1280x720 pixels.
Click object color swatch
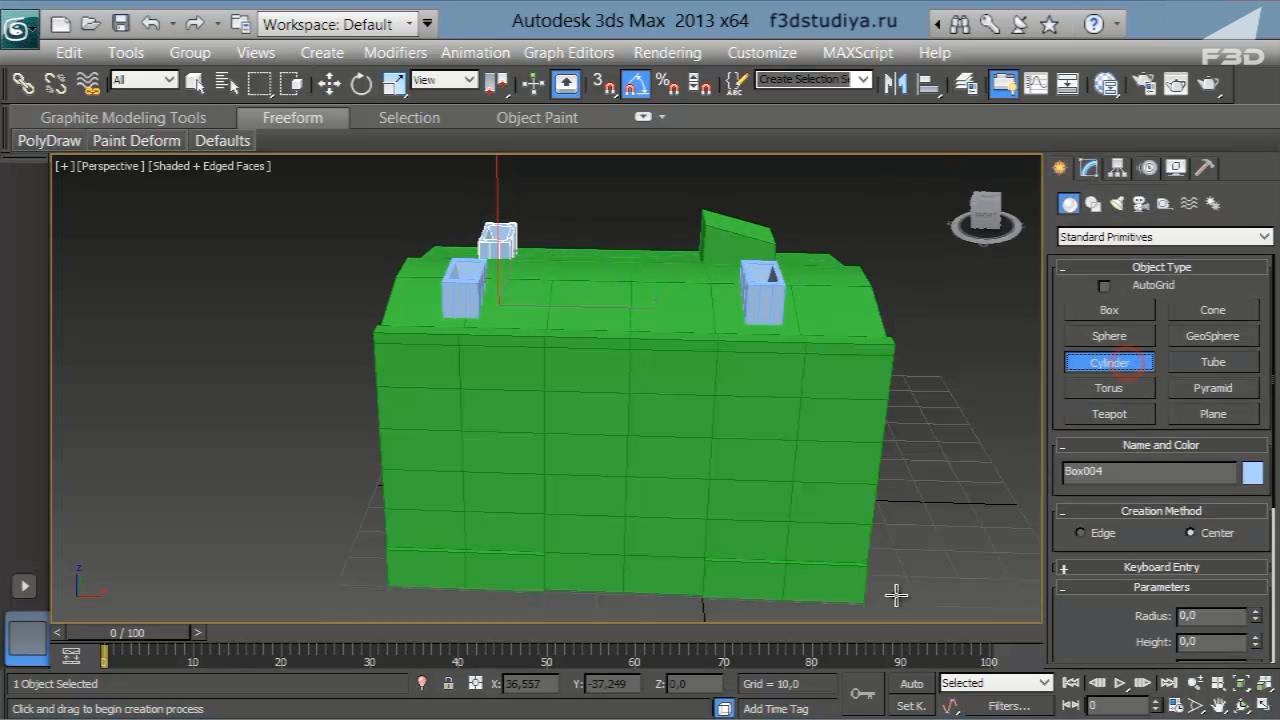(x=1253, y=473)
